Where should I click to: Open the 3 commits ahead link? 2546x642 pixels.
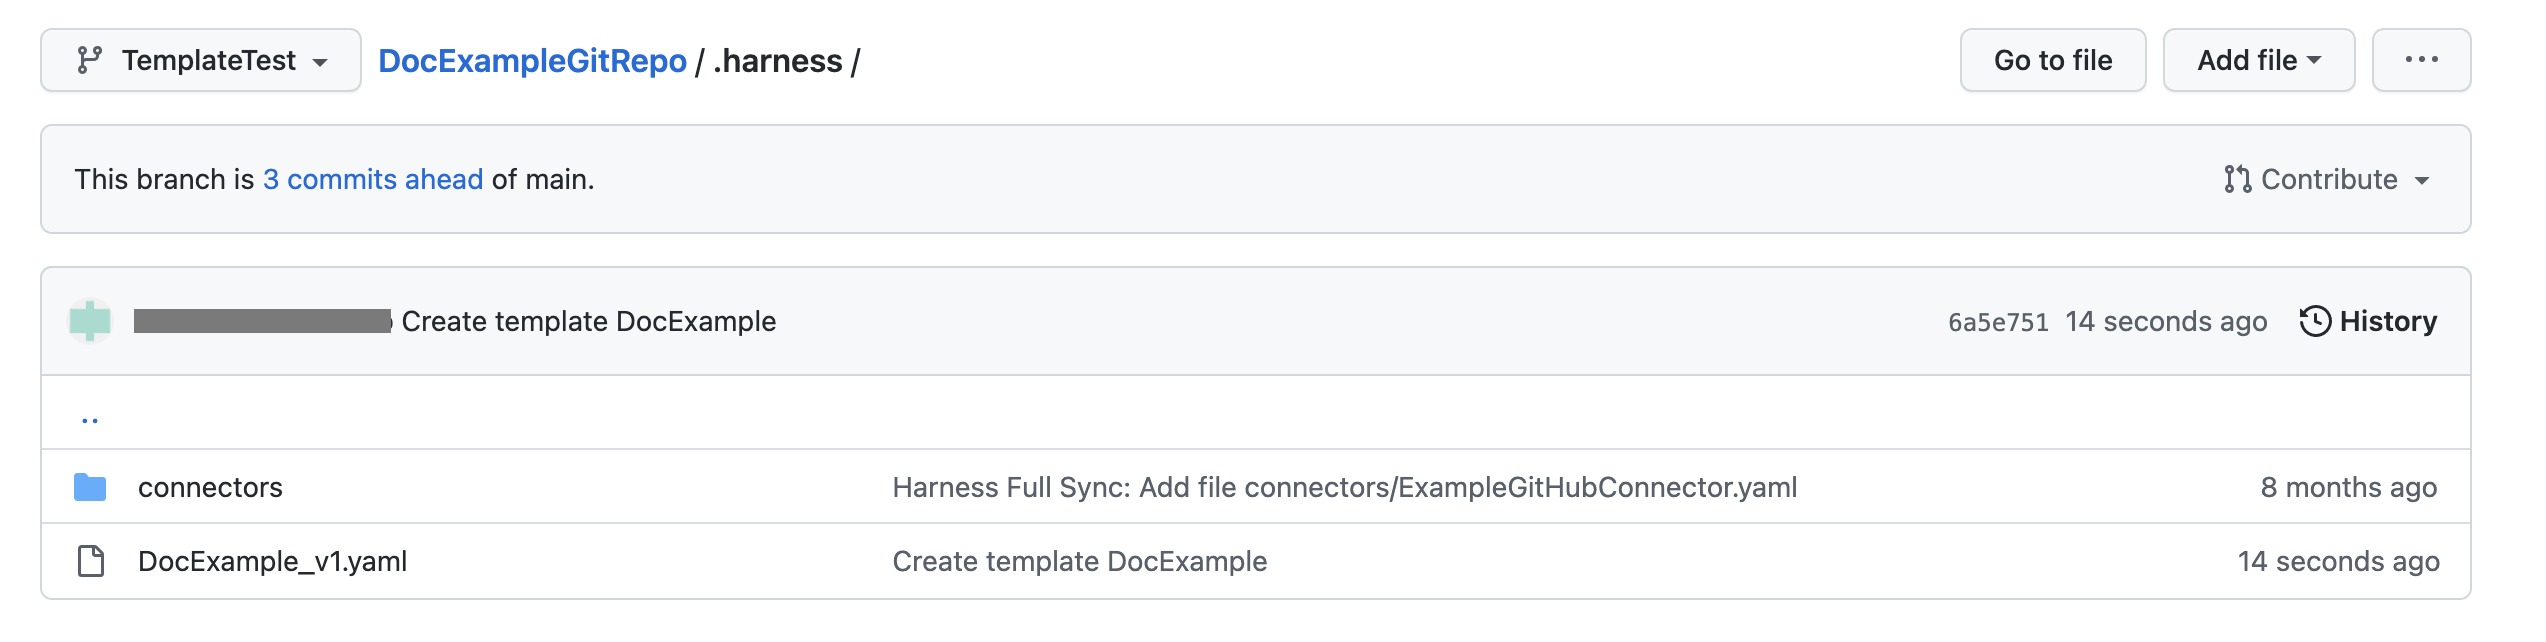373,180
